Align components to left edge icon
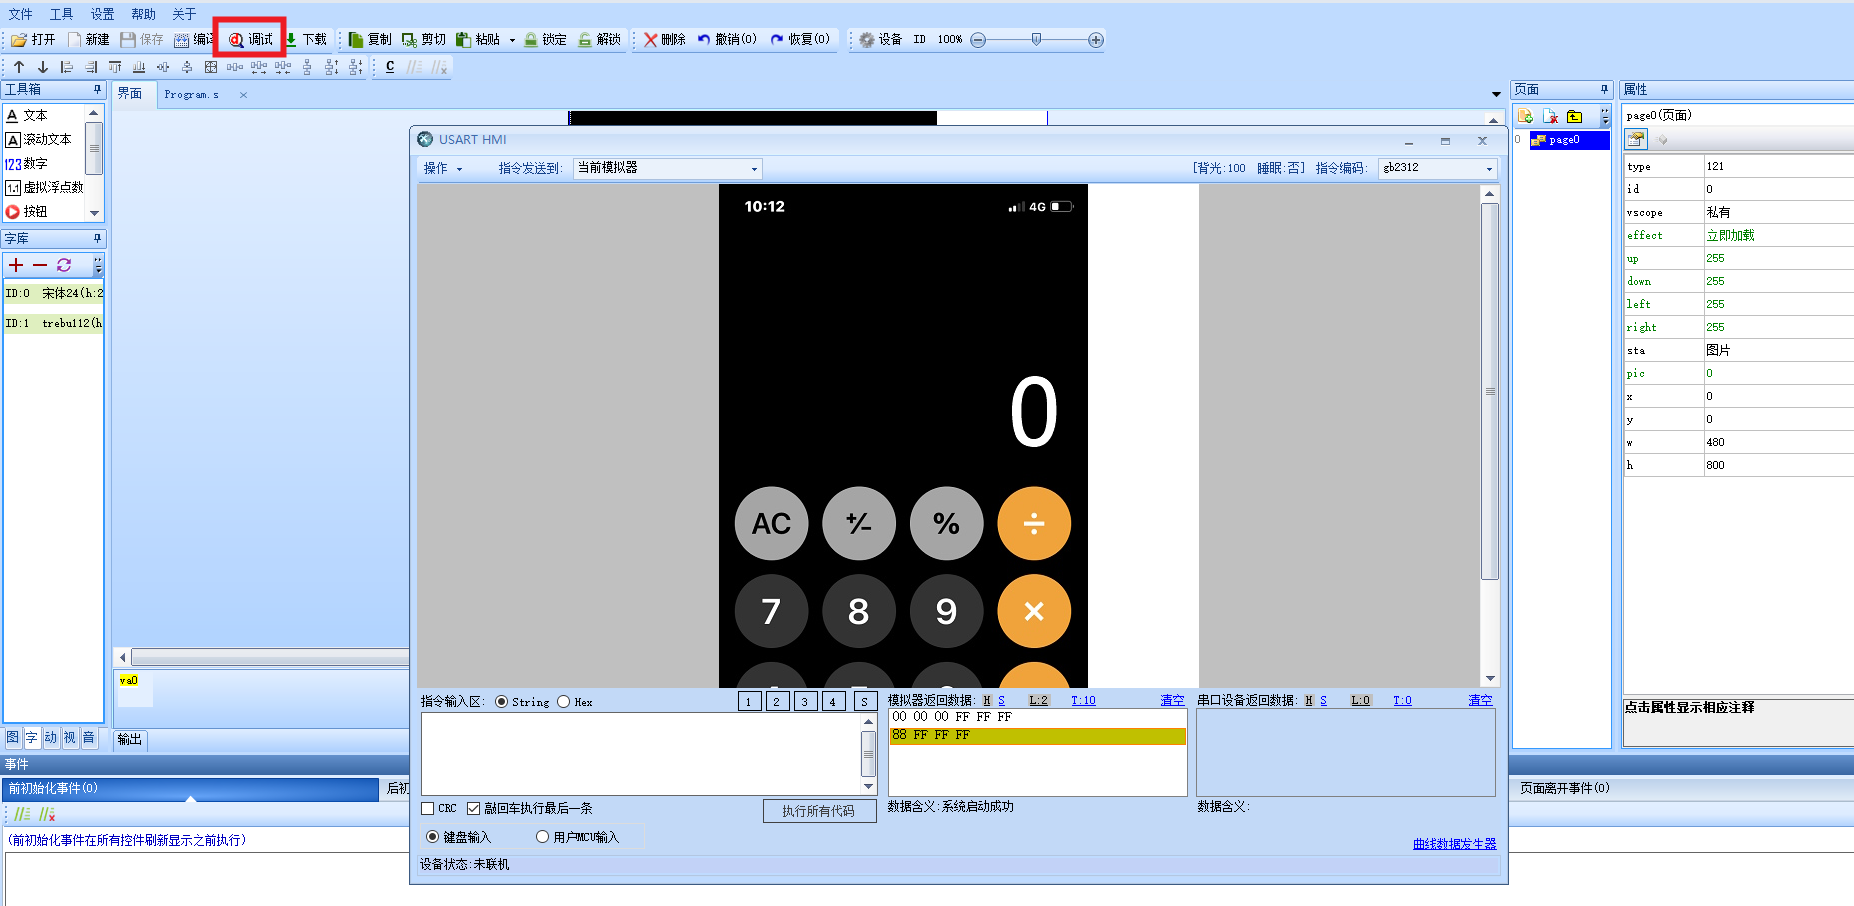Screen dimensions: 1854x906 pyautogui.click(x=67, y=67)
